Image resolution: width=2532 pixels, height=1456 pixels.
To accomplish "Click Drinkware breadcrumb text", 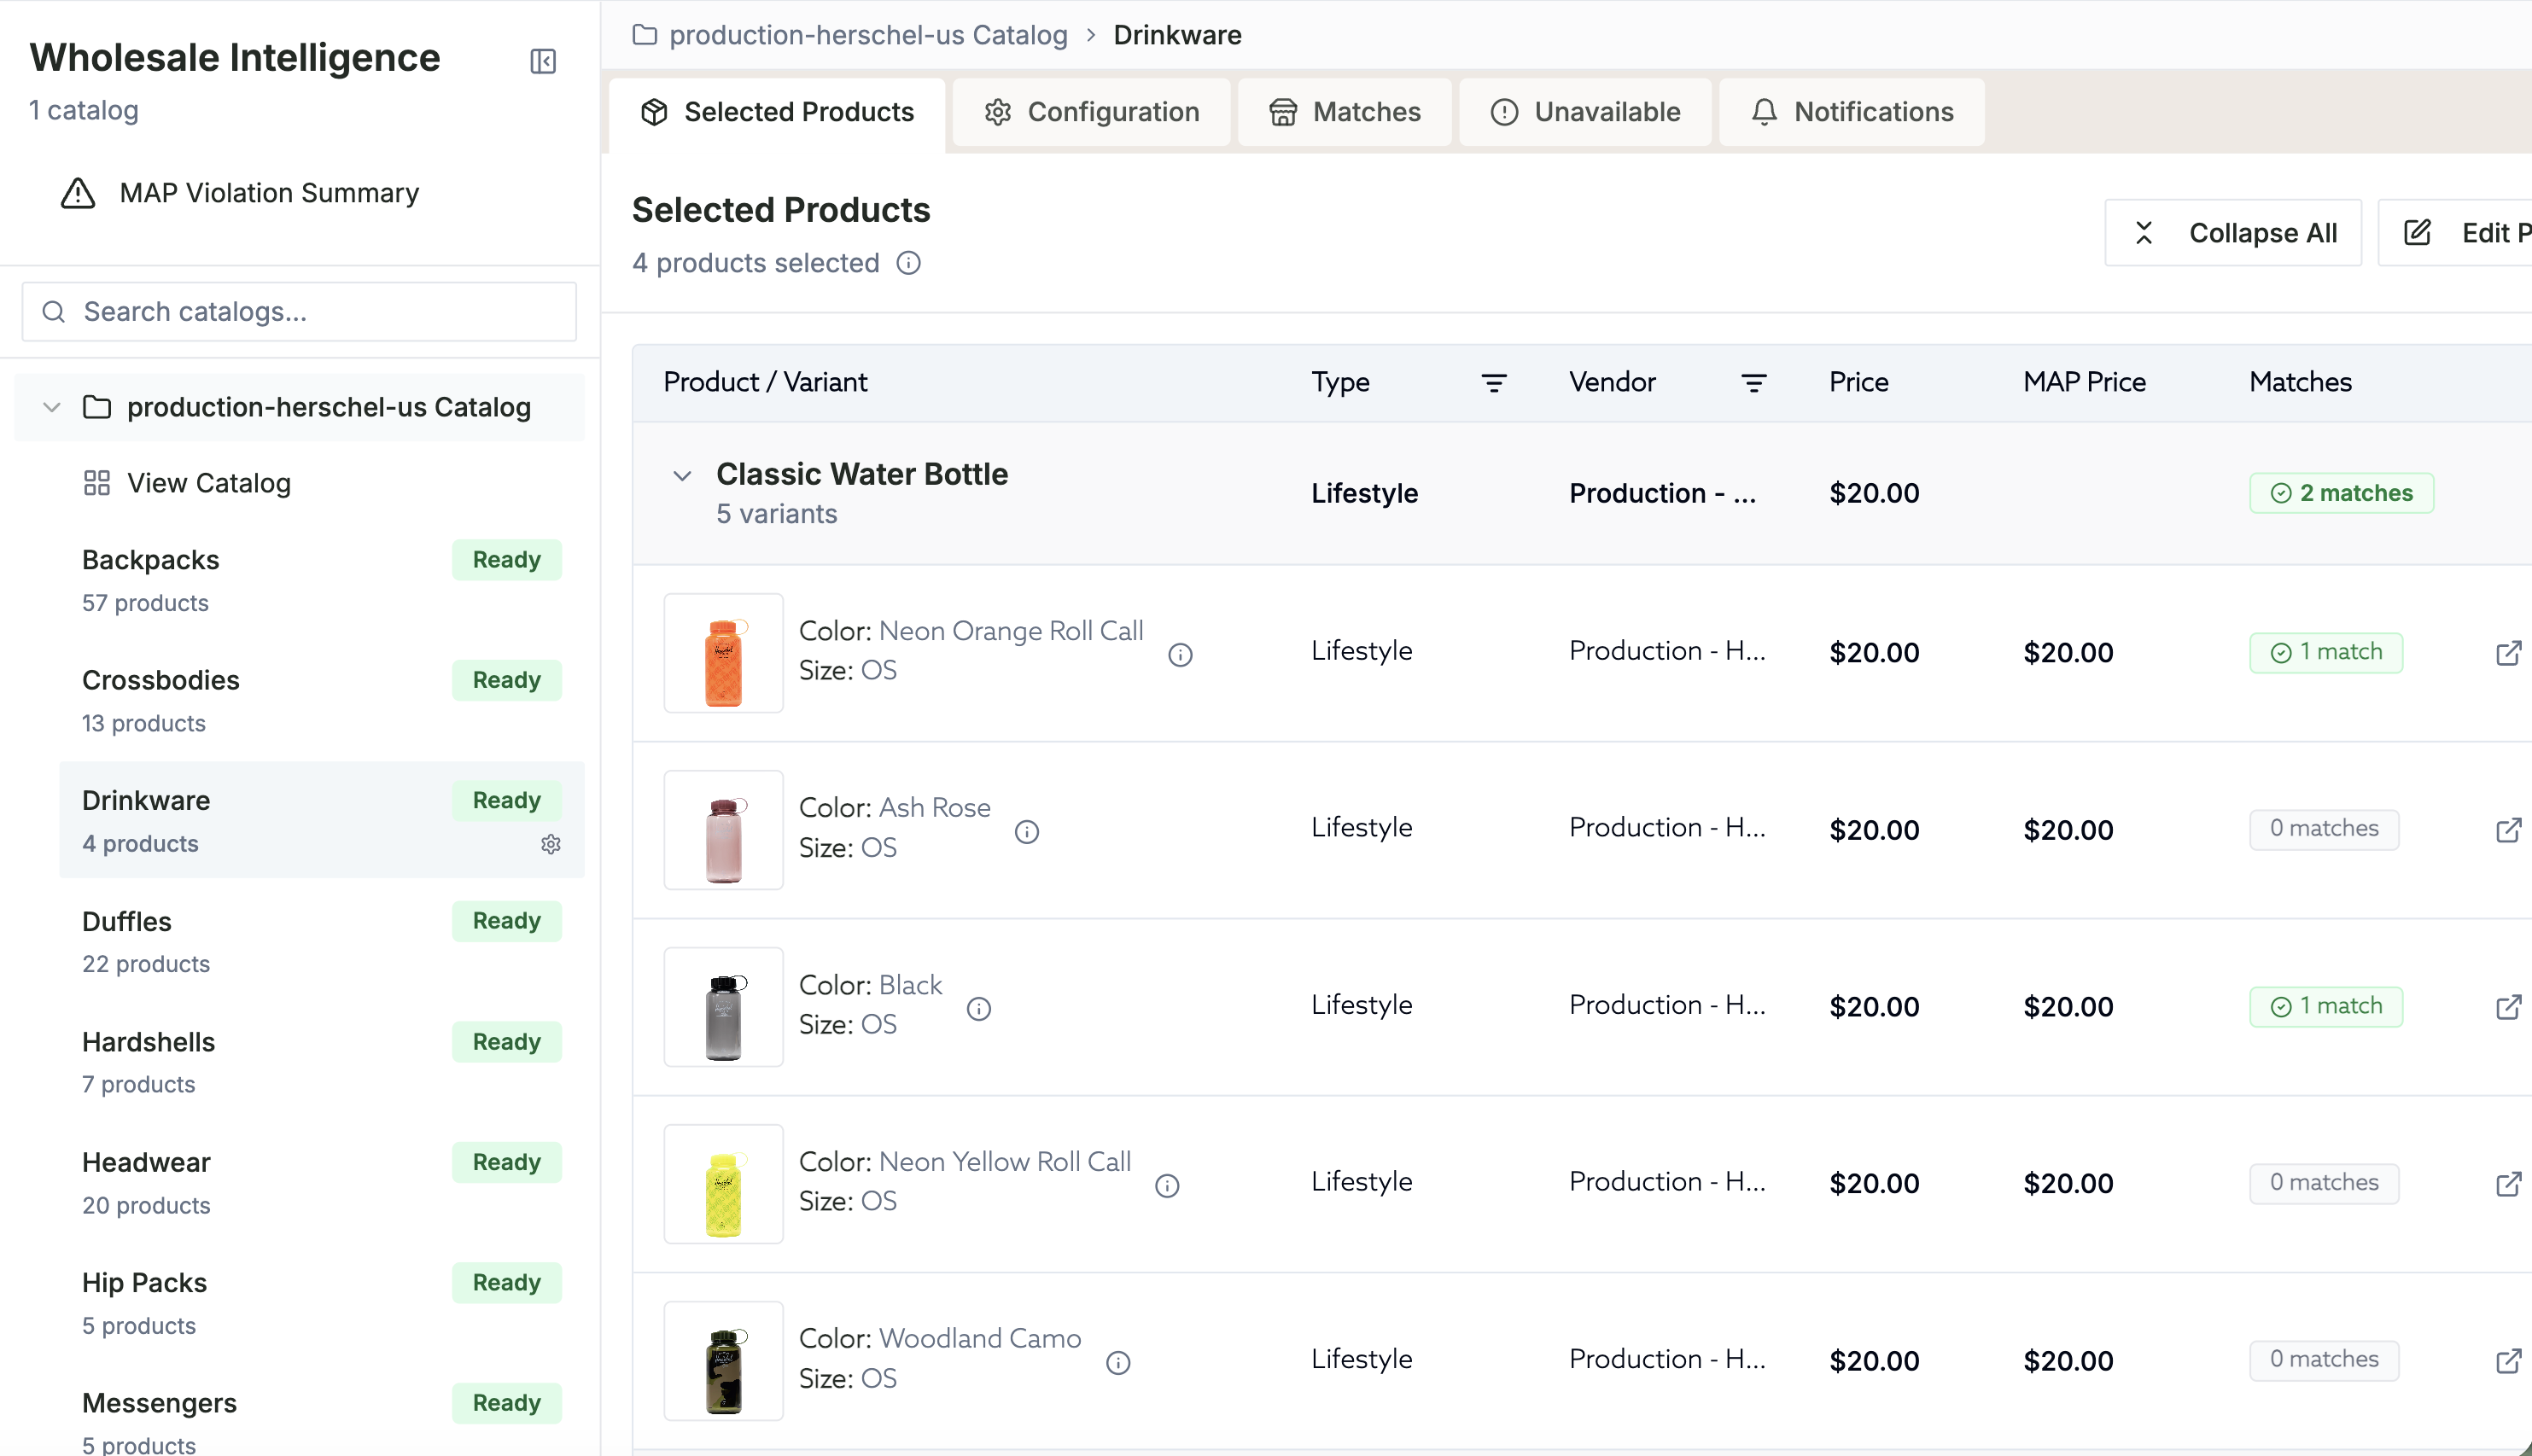I will [1177, 35].
